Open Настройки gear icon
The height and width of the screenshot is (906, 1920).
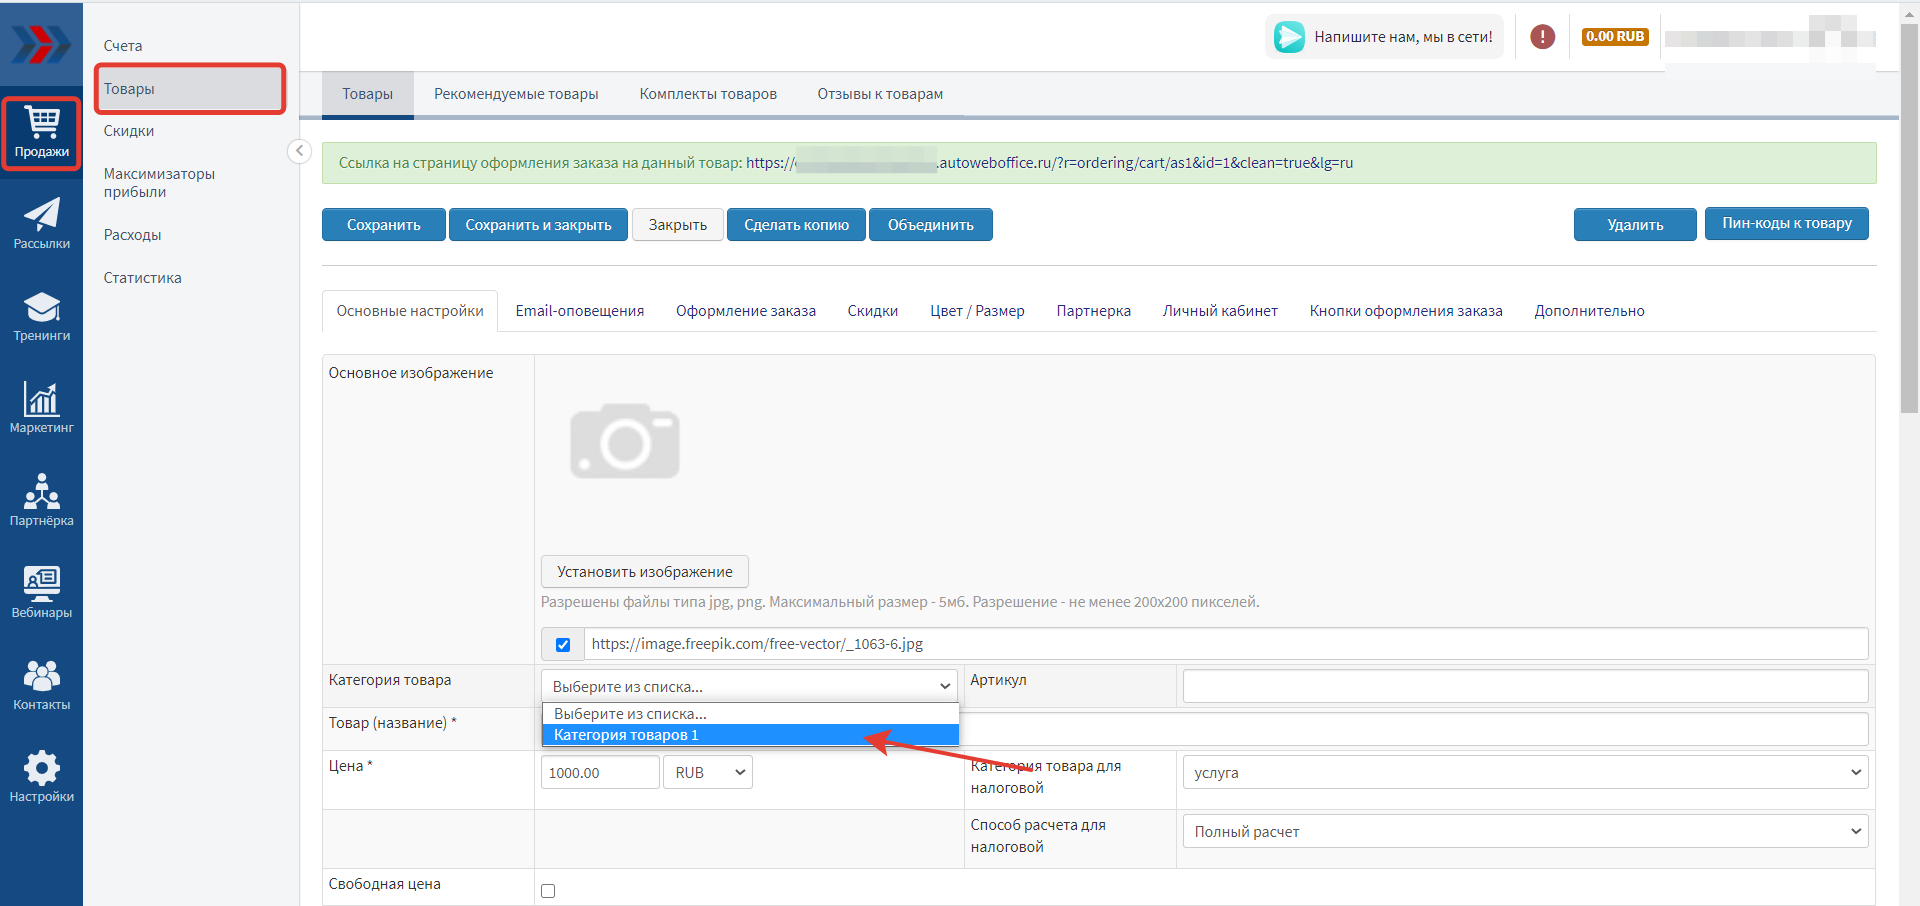(41, 777)
